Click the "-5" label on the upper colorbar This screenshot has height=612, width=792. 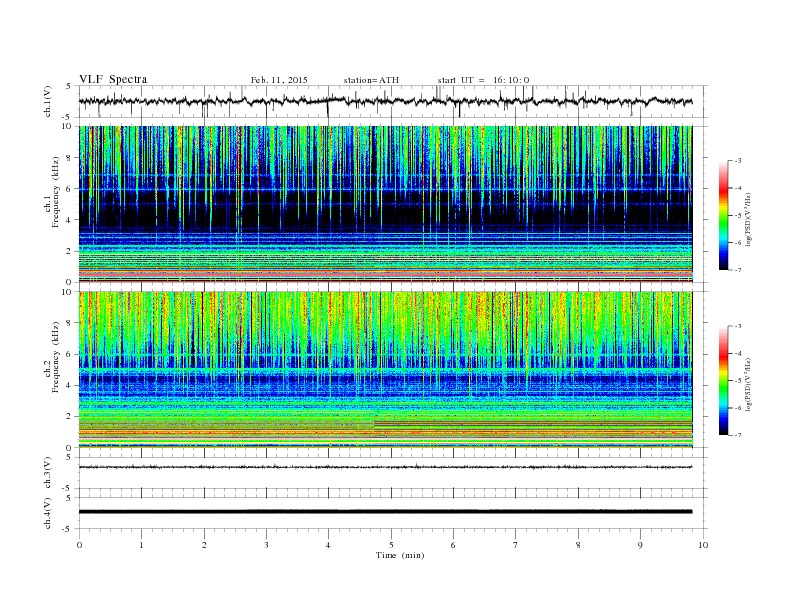738,216
